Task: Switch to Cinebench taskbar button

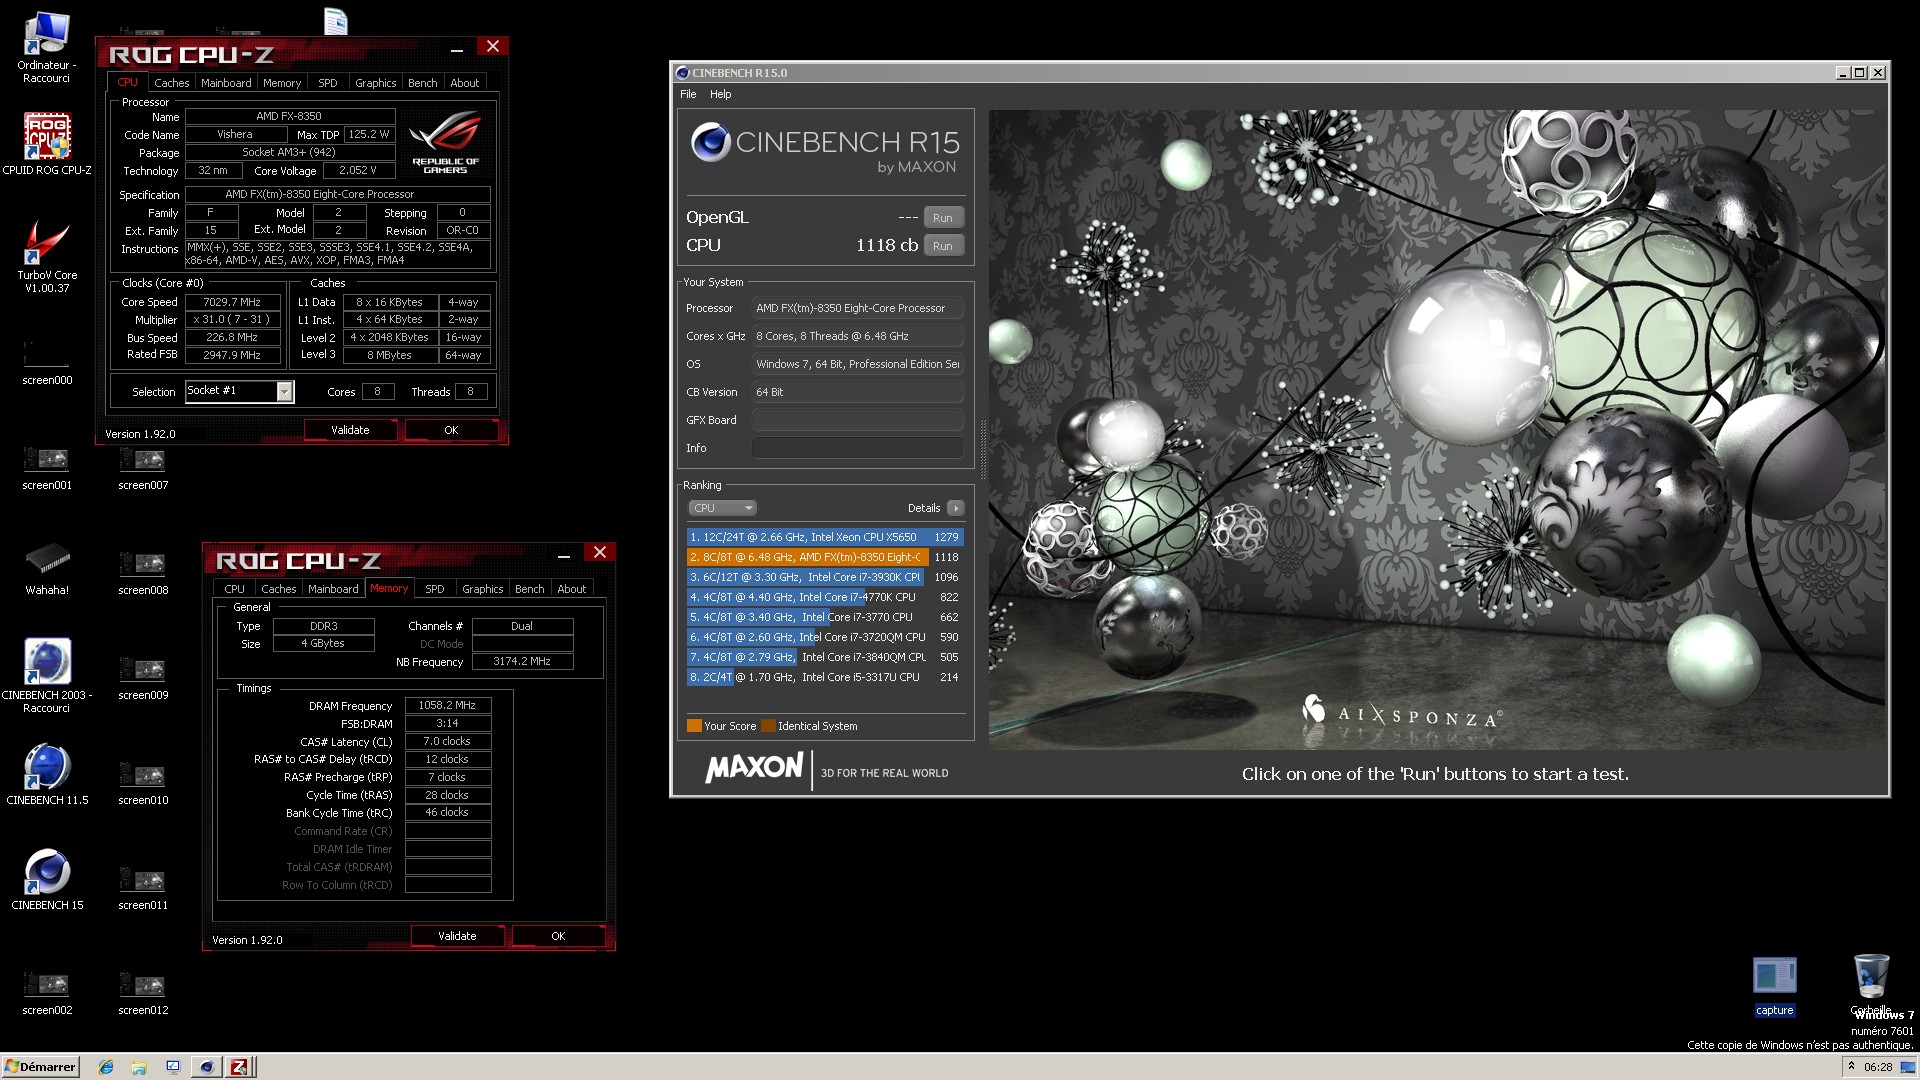Action: (206, 1067)
